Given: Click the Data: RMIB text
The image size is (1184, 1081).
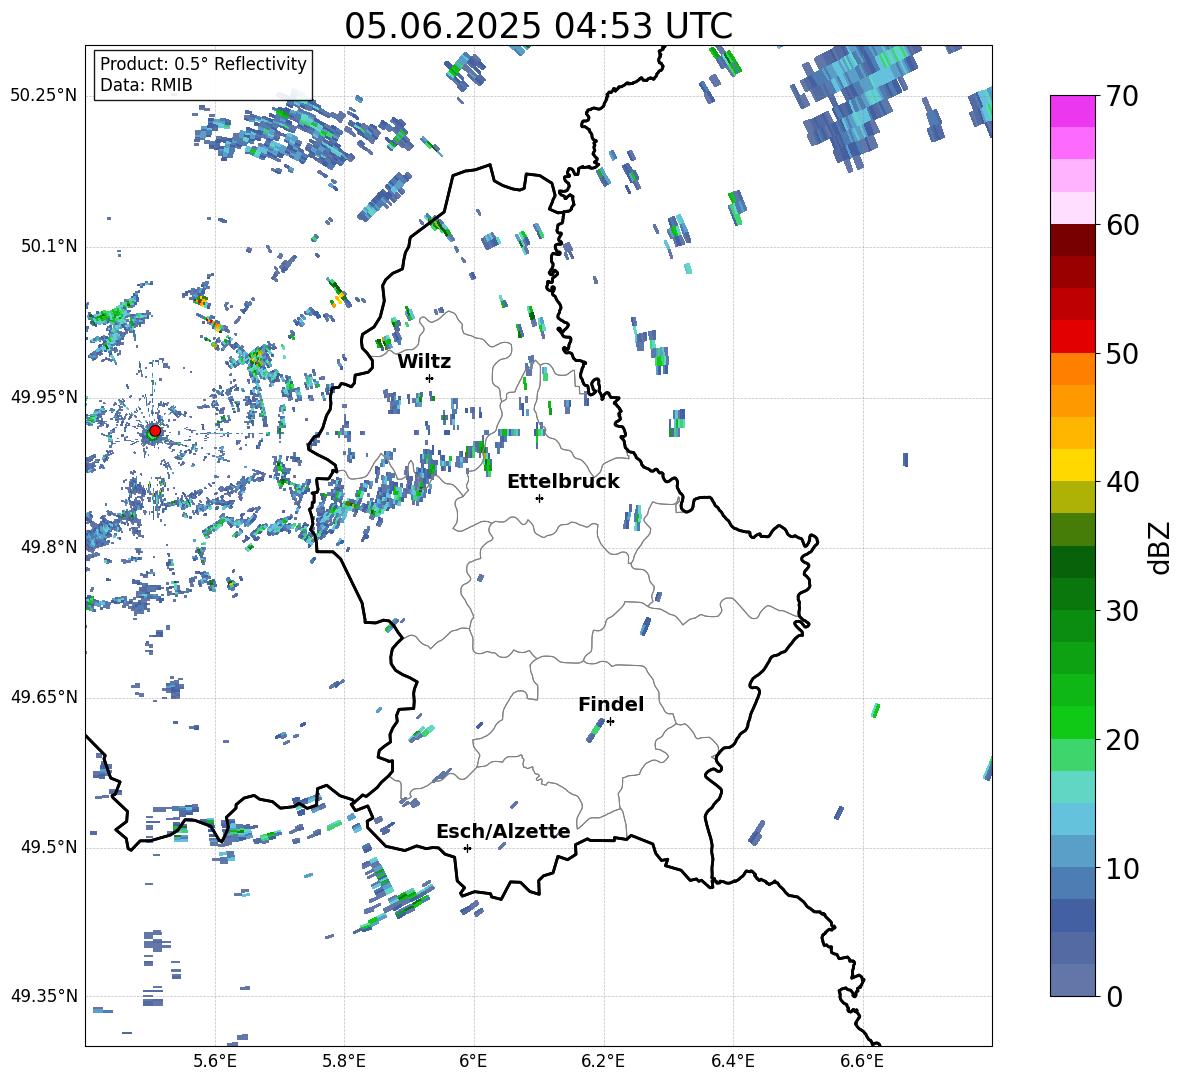Looking at the screenshot, I should pyautogui.click(x=146, y=85).
